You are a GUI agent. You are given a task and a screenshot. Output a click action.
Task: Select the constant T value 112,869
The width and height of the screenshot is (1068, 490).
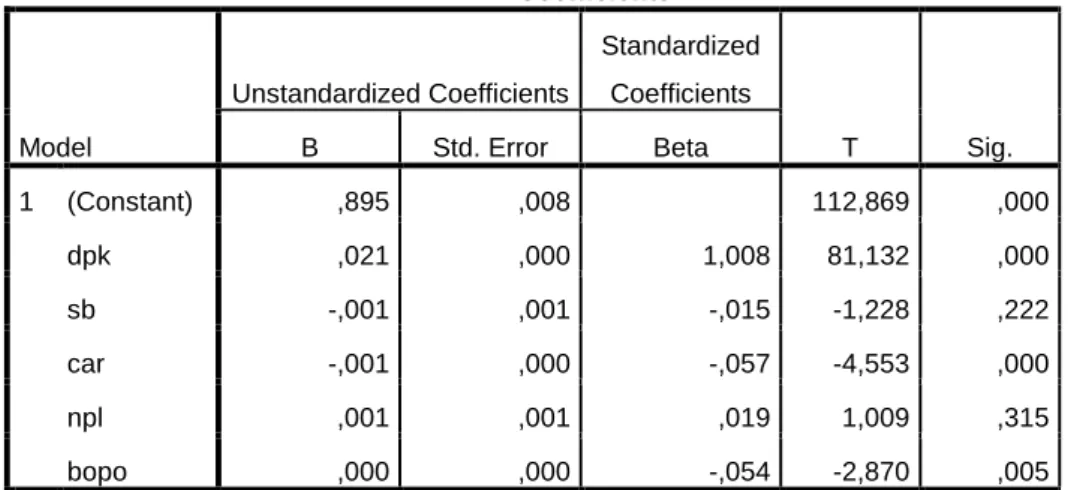[x=861, y=202]
